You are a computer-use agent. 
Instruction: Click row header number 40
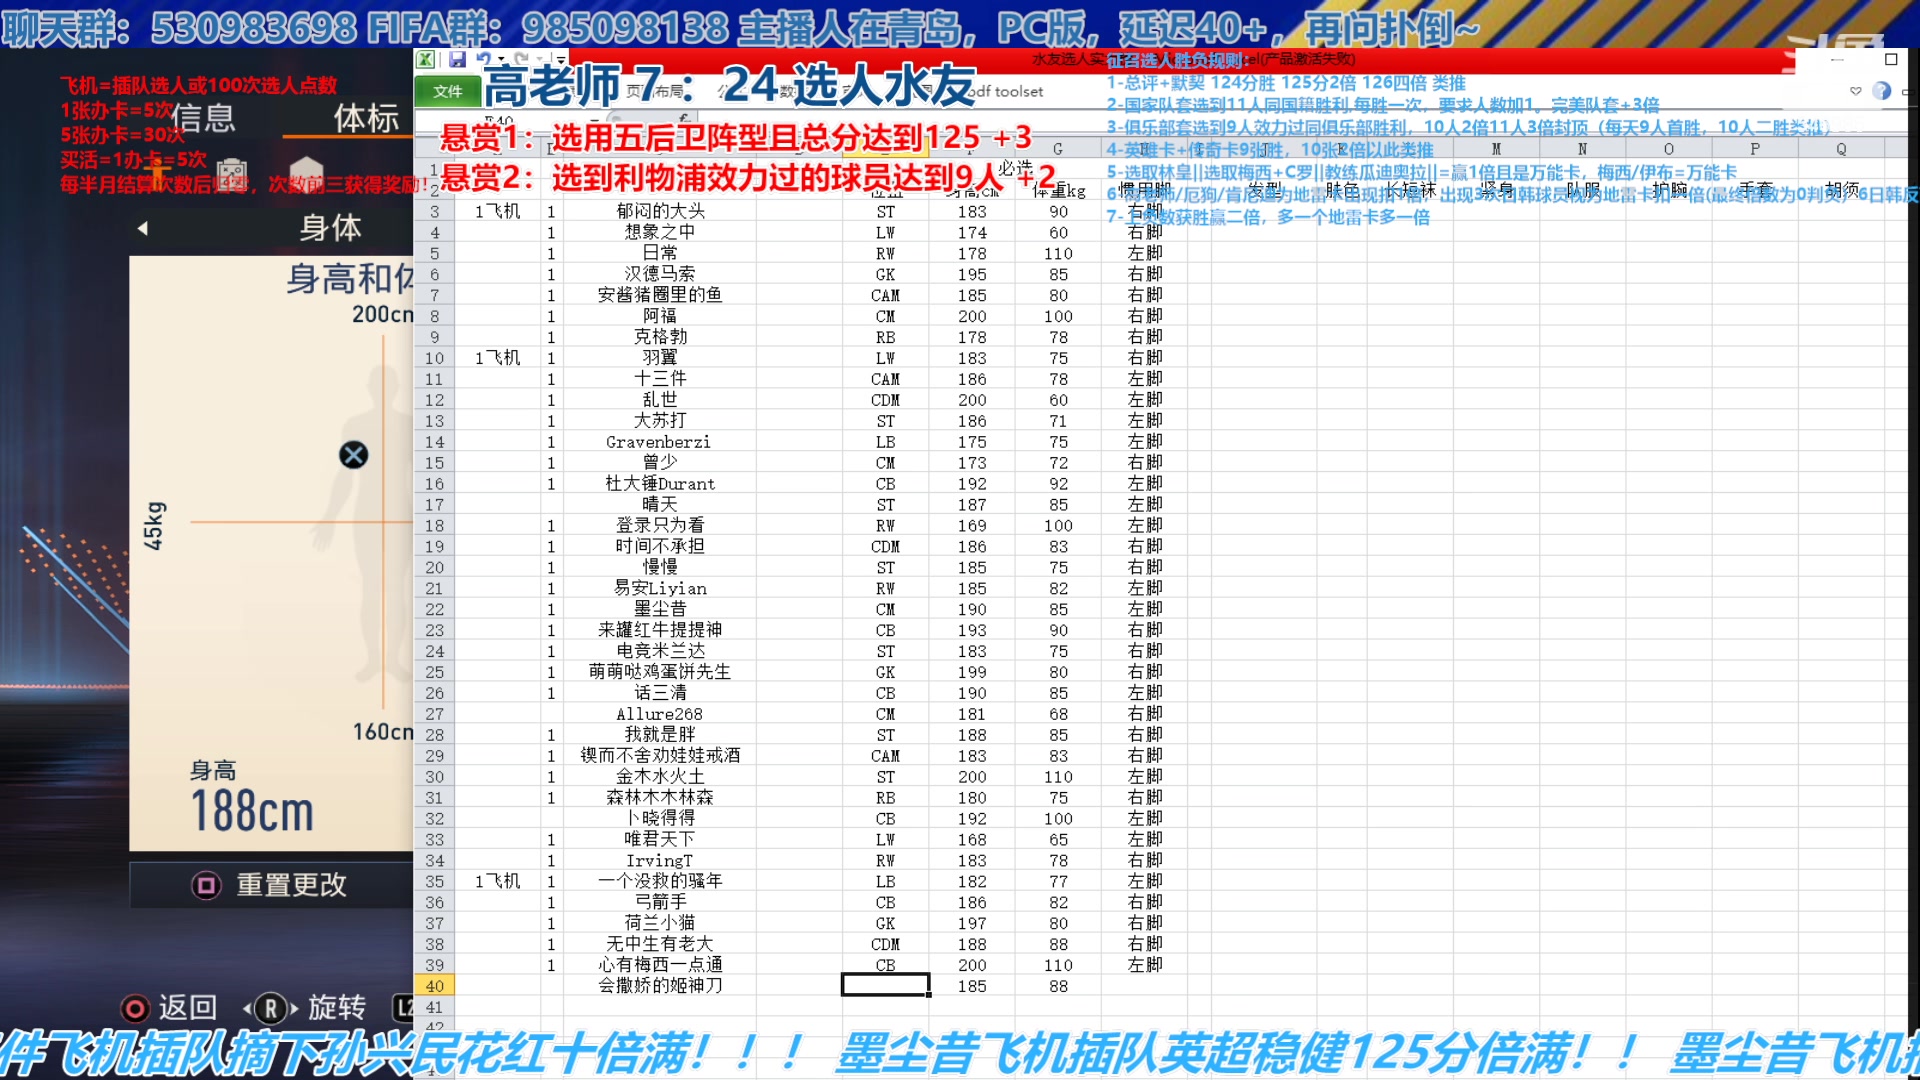tap(434, 986)
